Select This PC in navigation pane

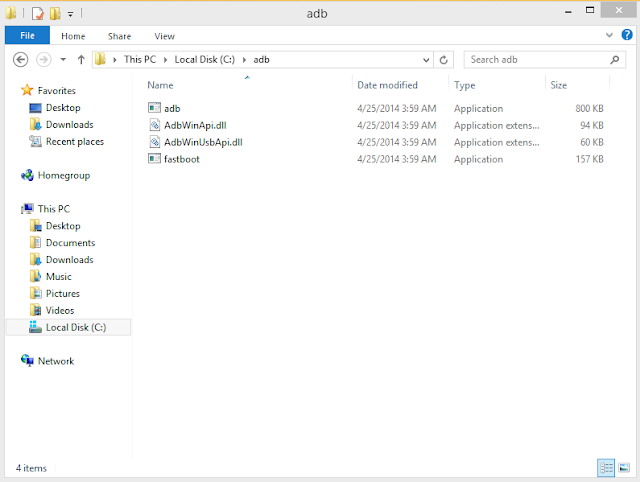tap(54, 209)
